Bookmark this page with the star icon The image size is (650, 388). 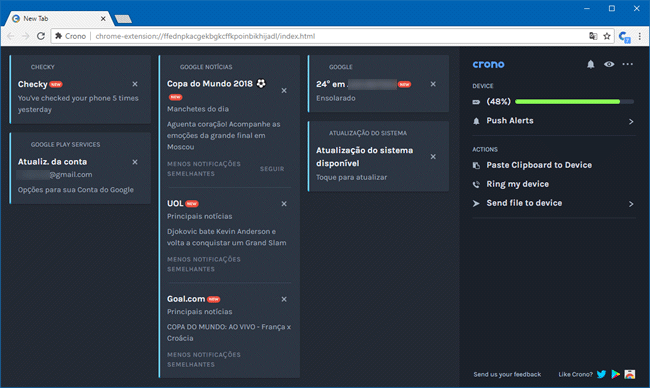(607, 36)
